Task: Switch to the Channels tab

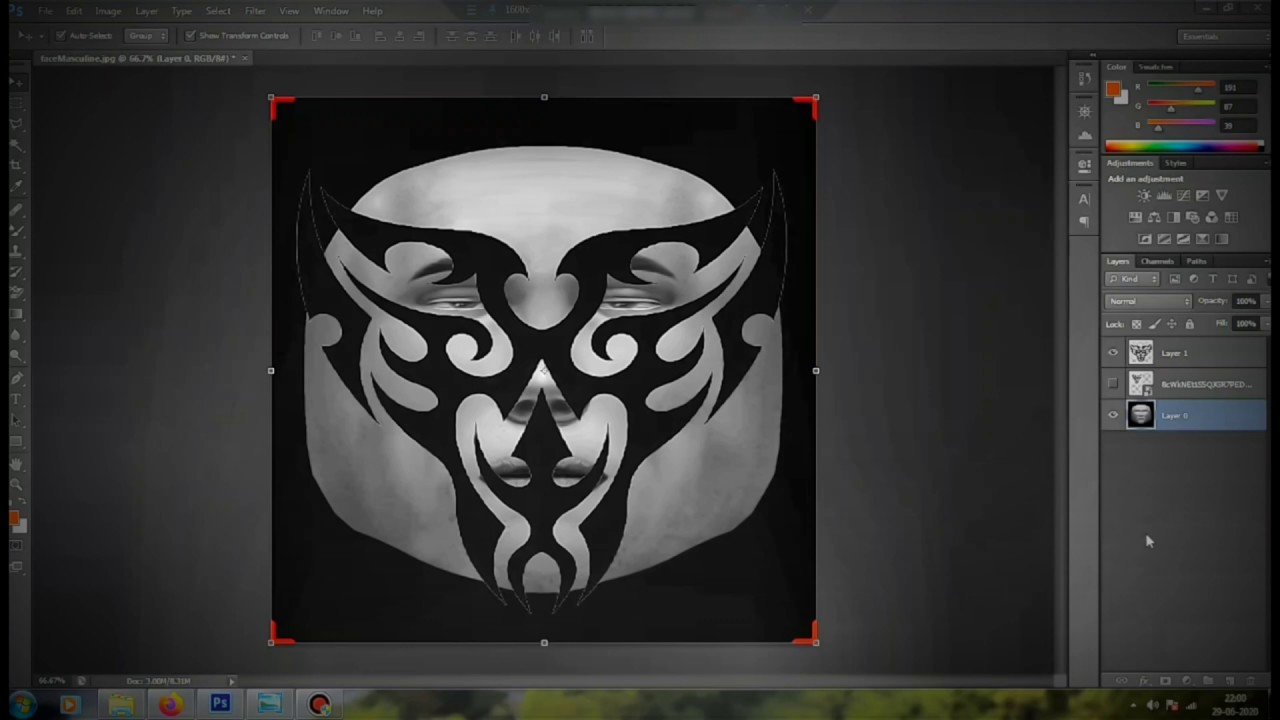Action: pyautogui.click(x=1157, y=261)
